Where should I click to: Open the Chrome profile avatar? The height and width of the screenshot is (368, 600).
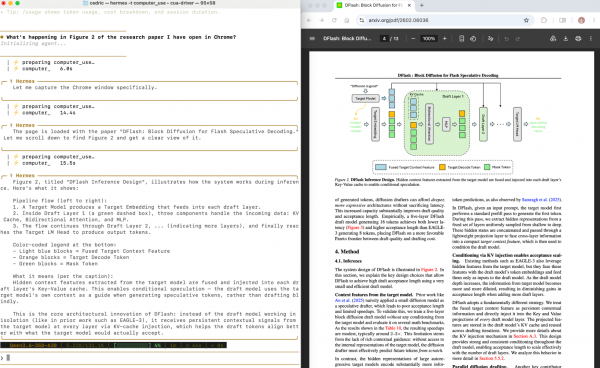click(x=581, y=20)
